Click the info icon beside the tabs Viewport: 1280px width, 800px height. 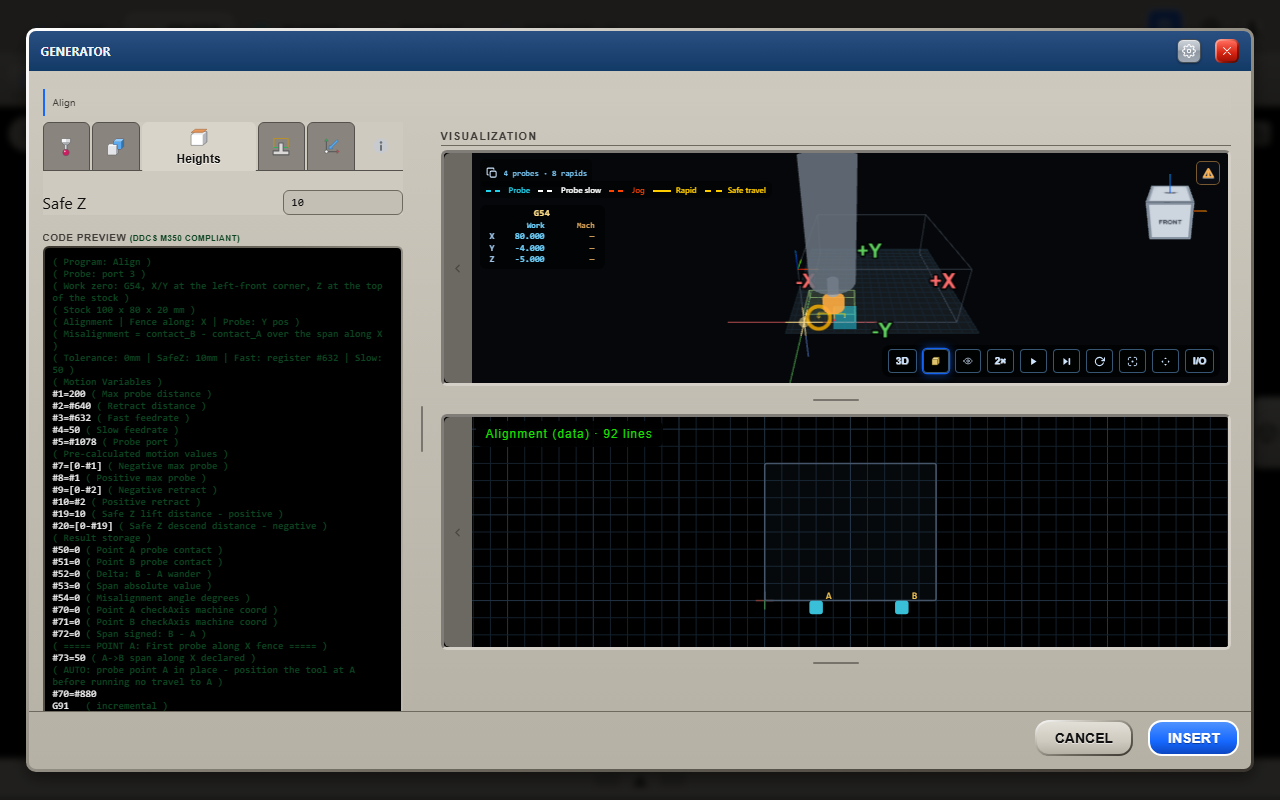(x=380, y=146)
